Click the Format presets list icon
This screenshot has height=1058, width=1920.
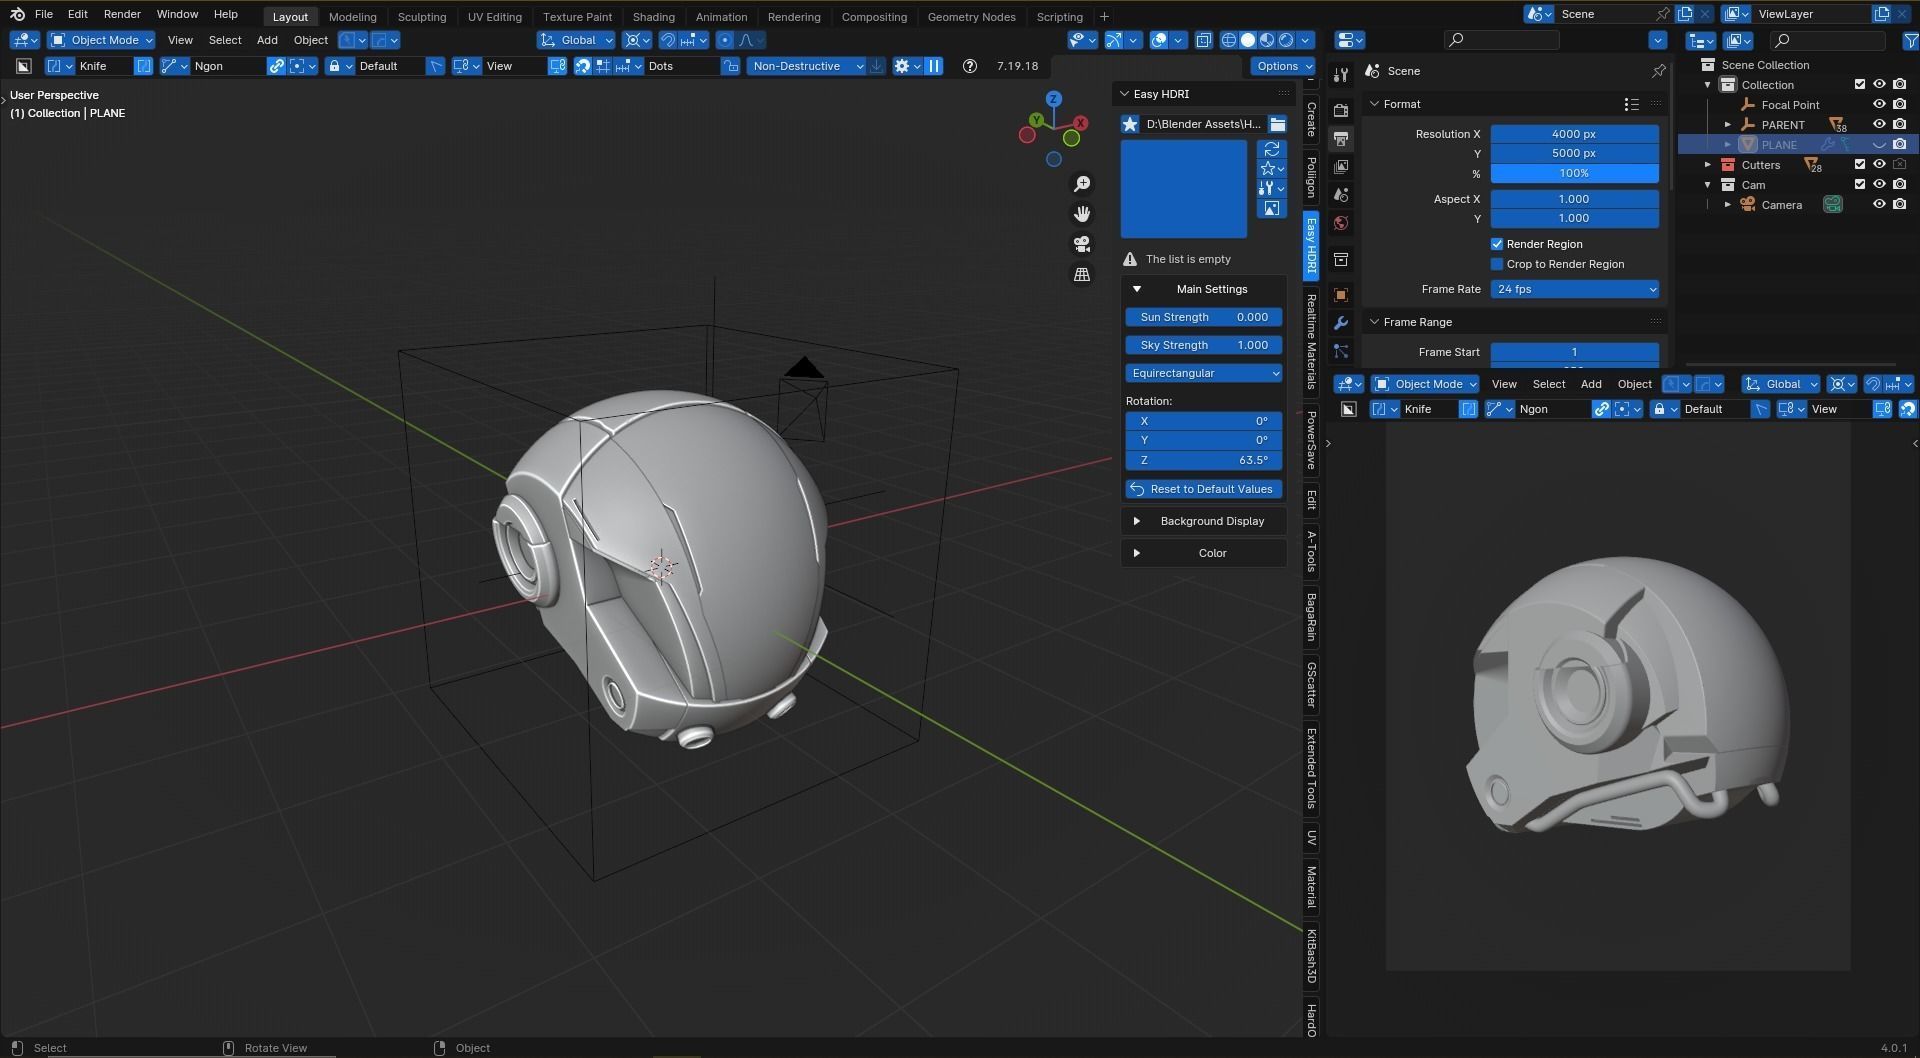pyautogui.click(x=1631, y=104)
